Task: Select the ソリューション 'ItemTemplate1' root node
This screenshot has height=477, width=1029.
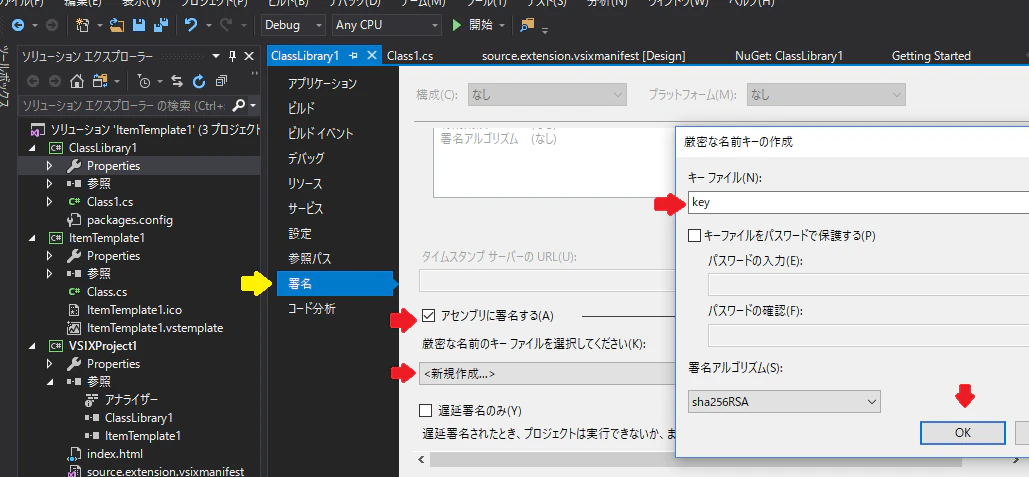Action: (156, 129)
